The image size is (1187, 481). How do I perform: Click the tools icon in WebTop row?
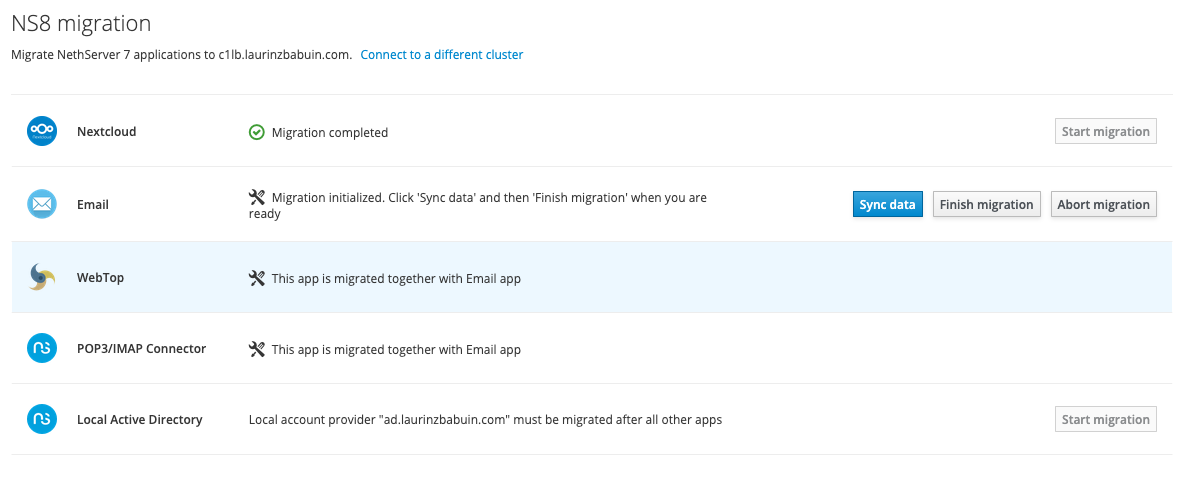(257, 279)
